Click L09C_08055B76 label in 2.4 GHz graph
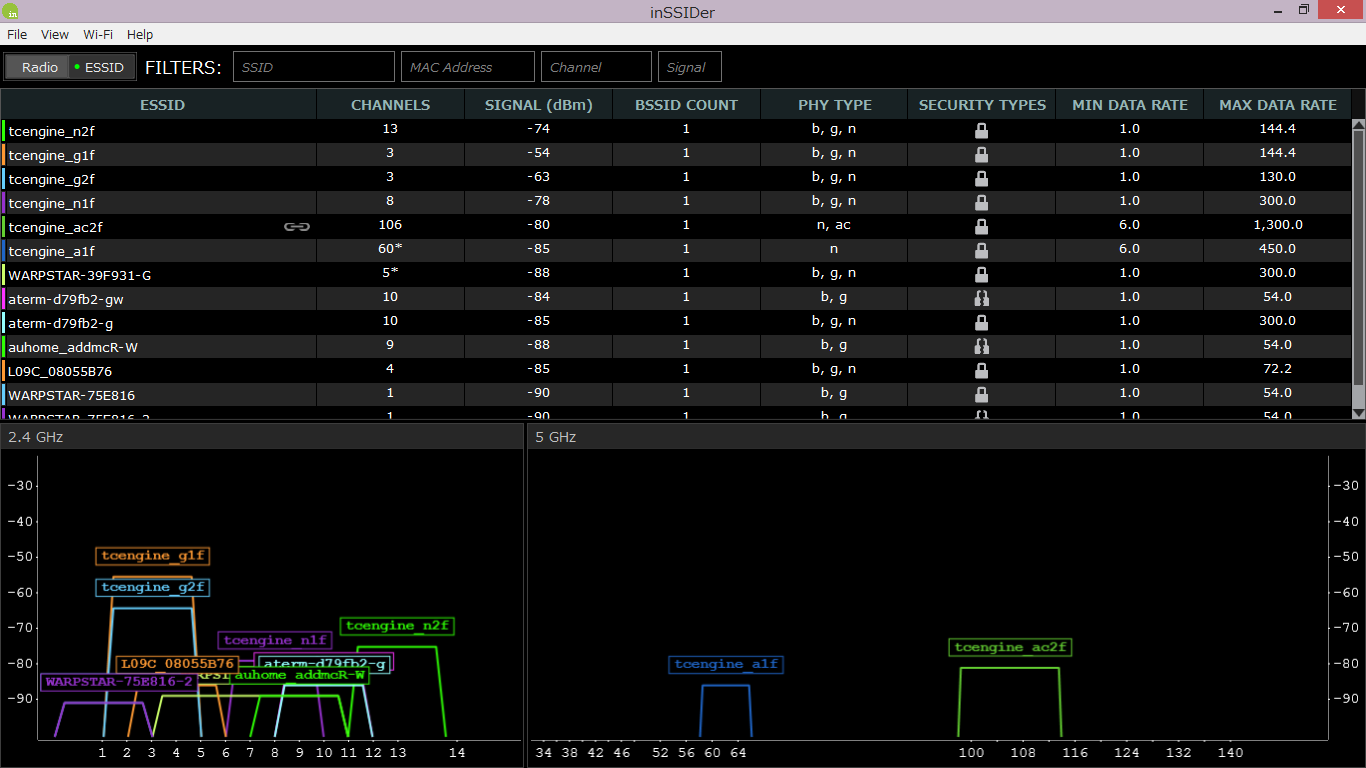 177,664
